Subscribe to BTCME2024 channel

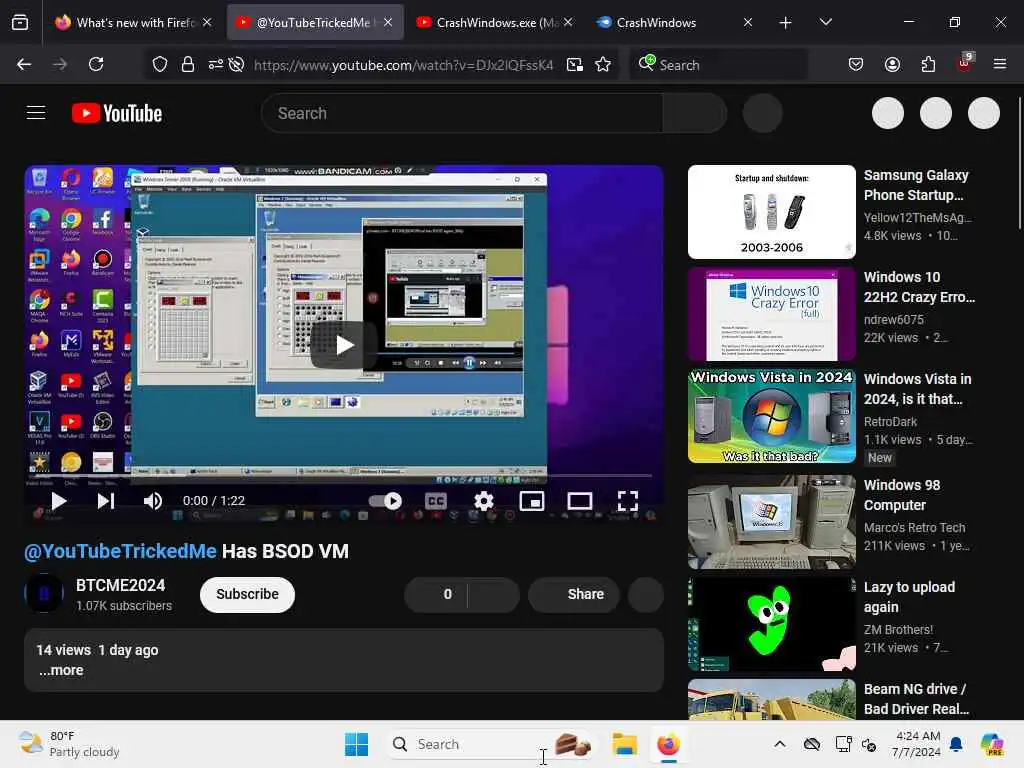pos(247,594)
